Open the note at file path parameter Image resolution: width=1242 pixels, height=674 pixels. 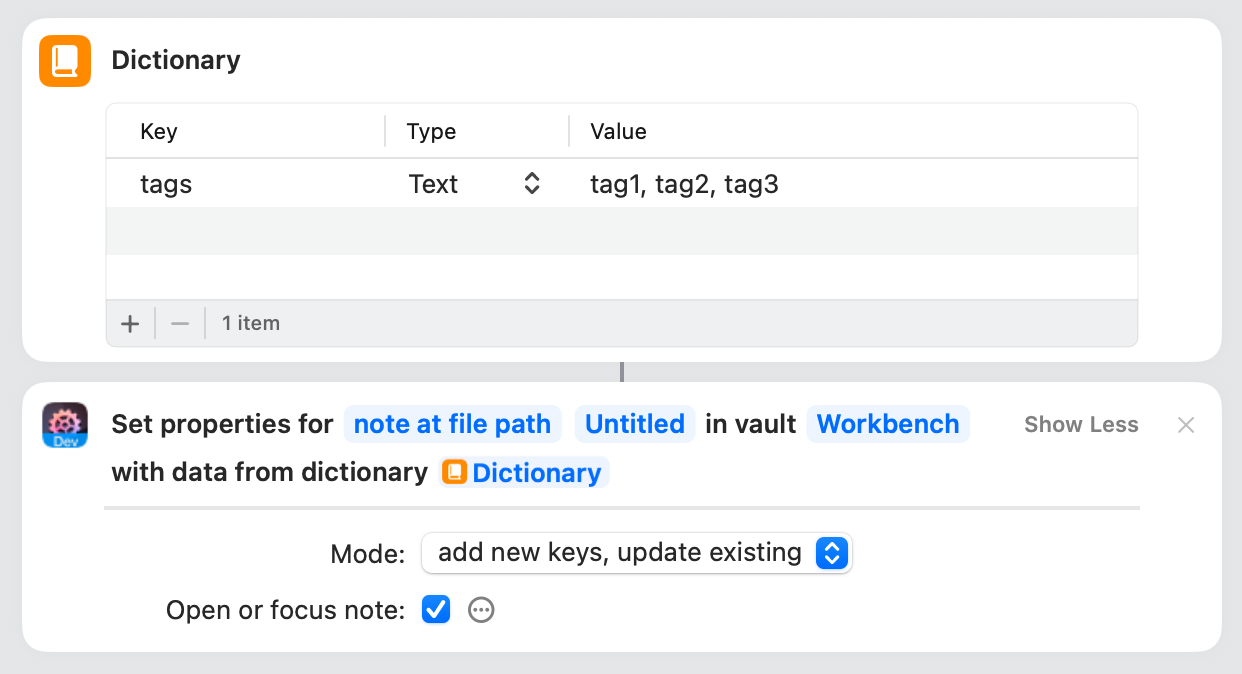point(452,425)
